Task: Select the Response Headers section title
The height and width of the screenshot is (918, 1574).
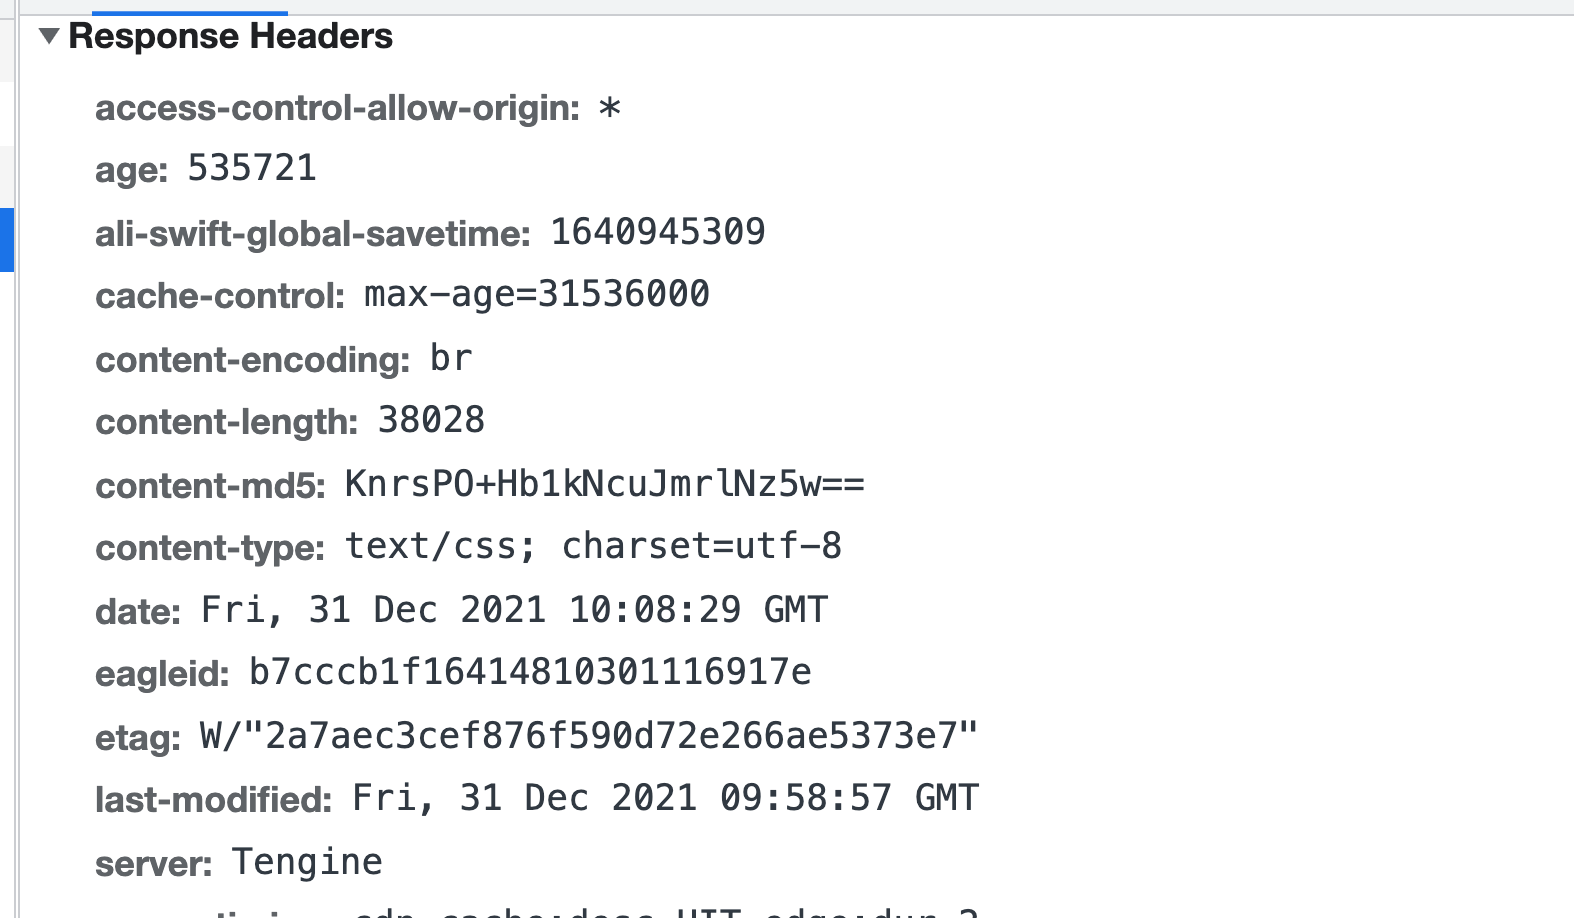Action: (x=230, y=37)
